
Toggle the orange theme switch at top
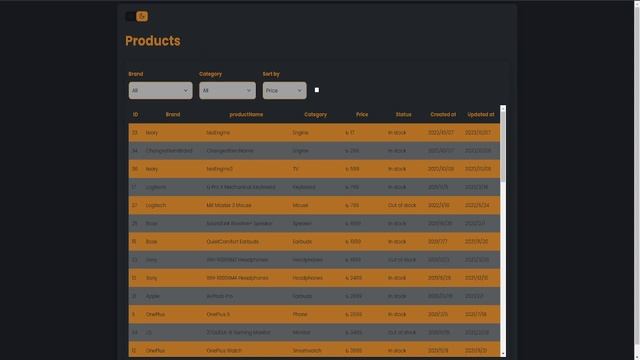(x=137, y=16)
